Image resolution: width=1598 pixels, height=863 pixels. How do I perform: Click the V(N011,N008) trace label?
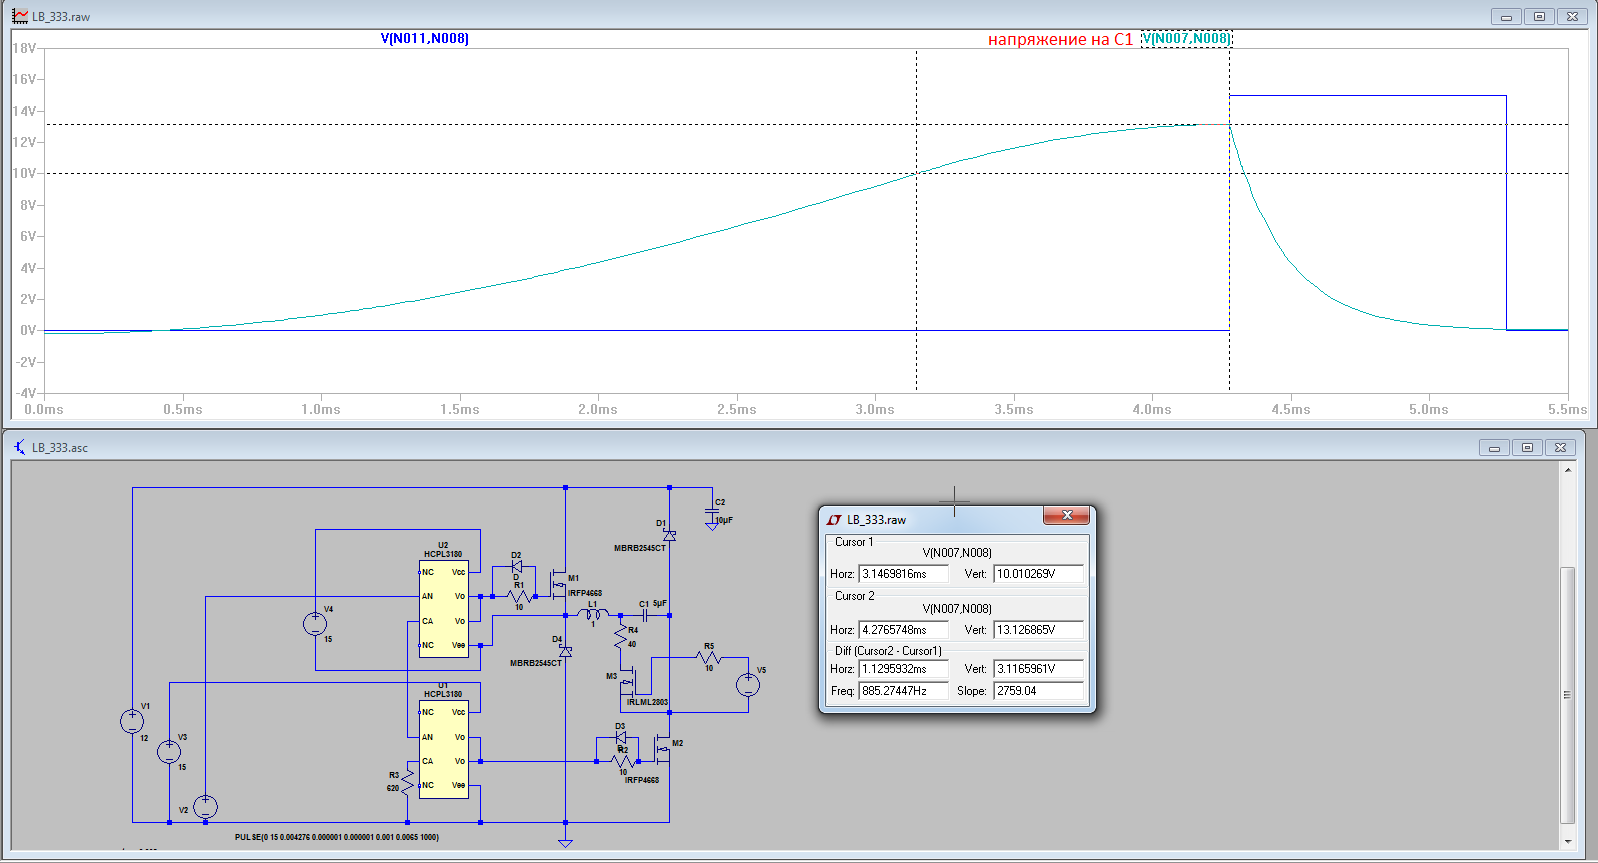[424, 39]
